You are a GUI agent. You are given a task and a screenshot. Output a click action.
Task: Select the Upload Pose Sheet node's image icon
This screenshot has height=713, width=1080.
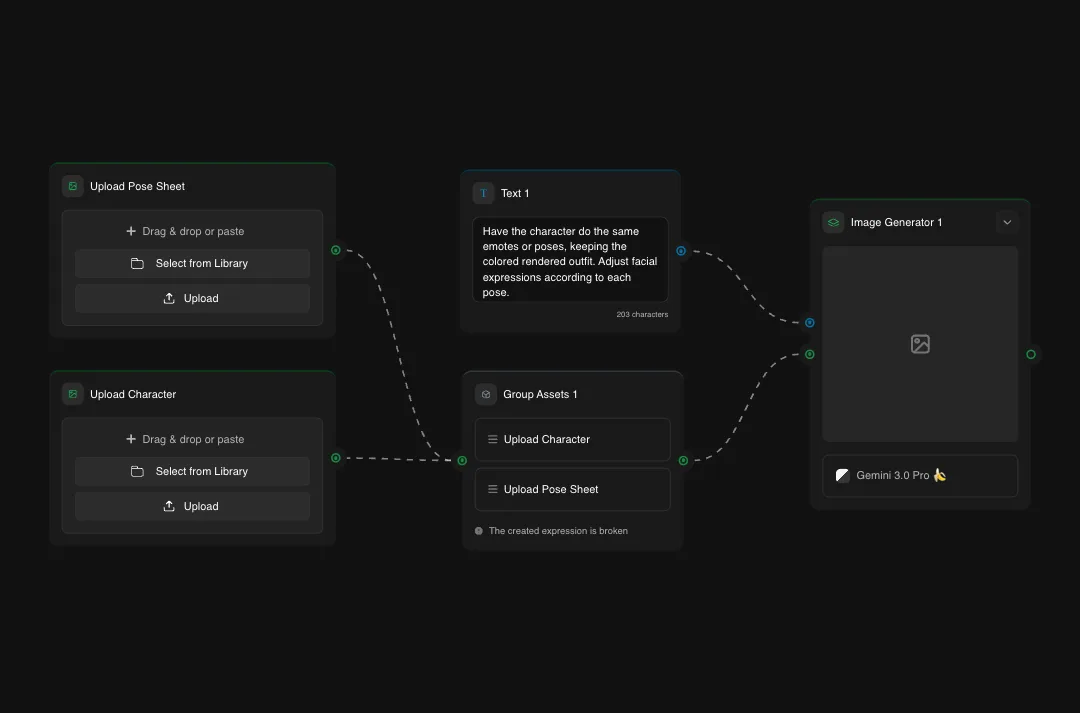tap(72, 186)
